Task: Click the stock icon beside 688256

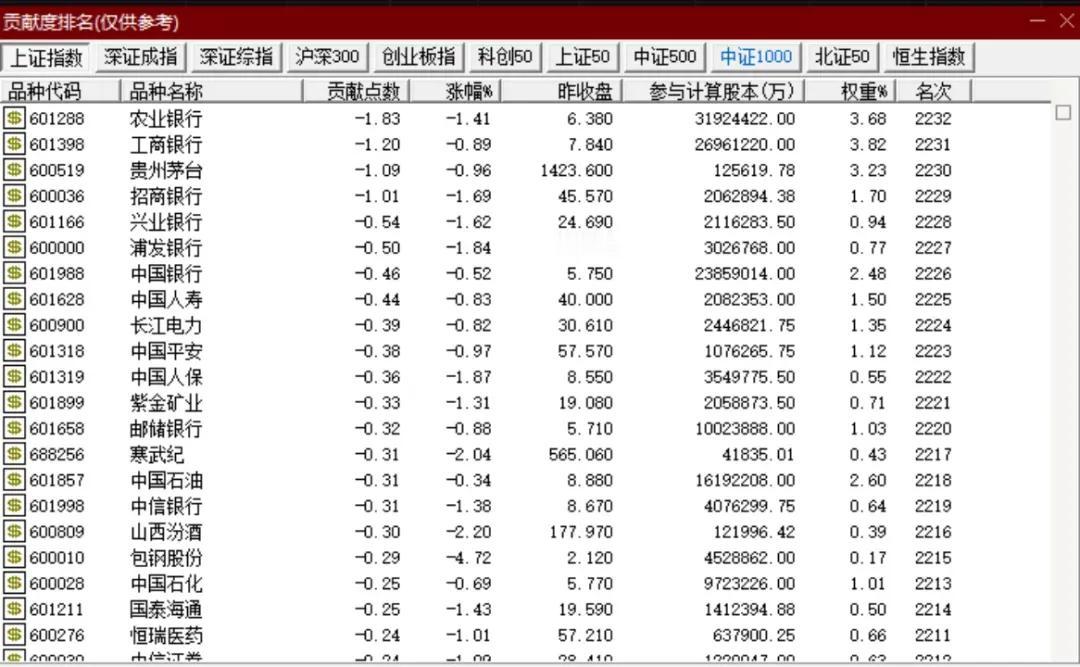Action: click(14, 454)
